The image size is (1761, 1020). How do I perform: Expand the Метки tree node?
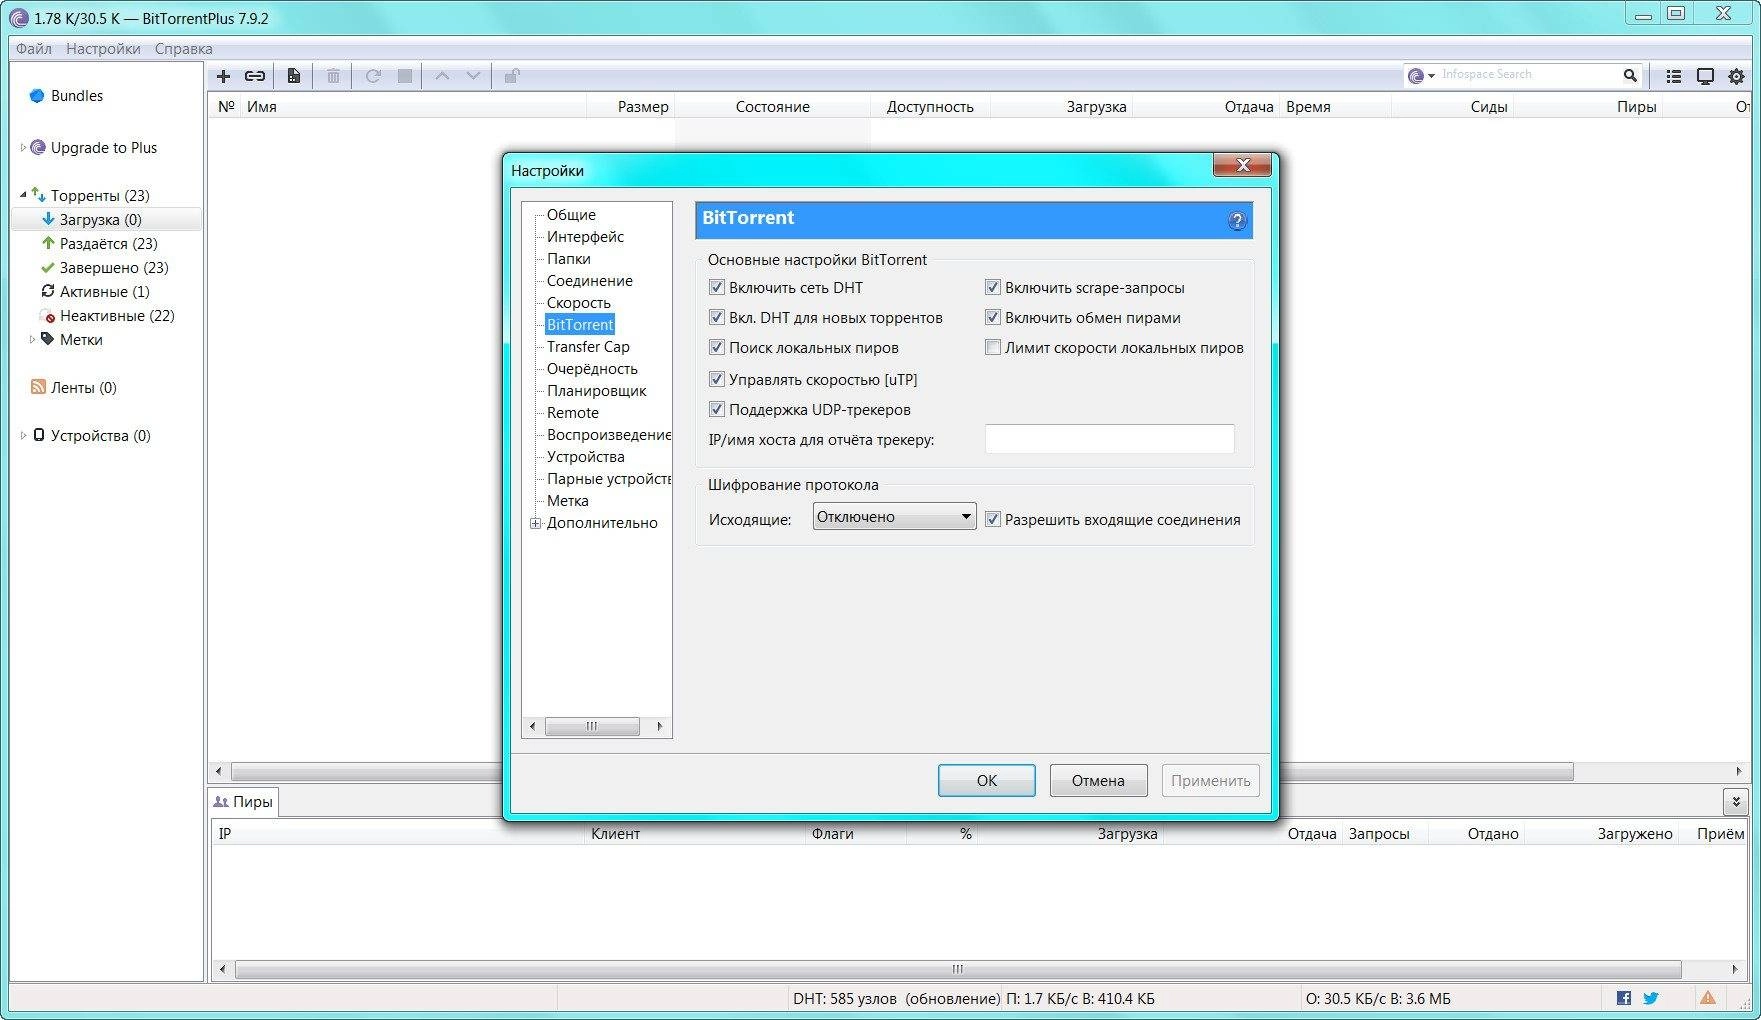click(32, 340)
